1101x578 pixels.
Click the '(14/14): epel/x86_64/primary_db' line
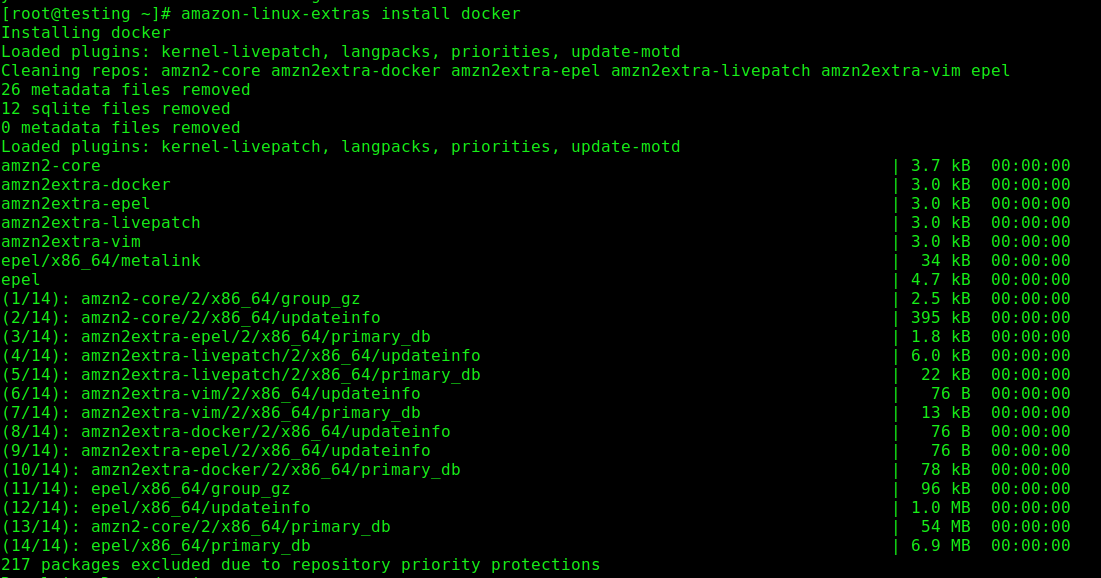coord(156,546)
